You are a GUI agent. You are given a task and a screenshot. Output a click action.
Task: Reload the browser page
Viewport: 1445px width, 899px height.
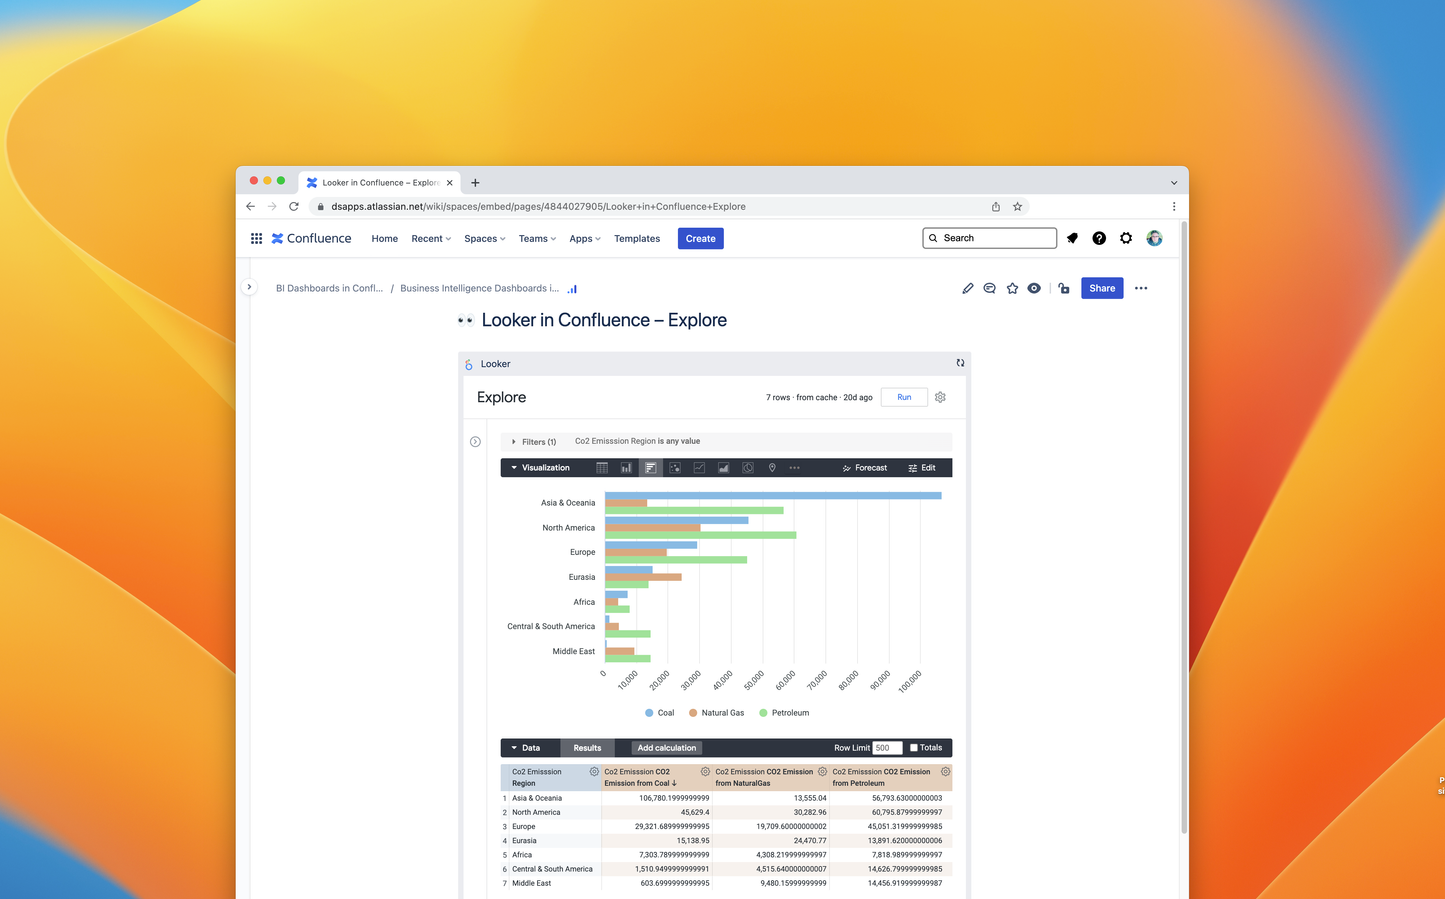293,207
